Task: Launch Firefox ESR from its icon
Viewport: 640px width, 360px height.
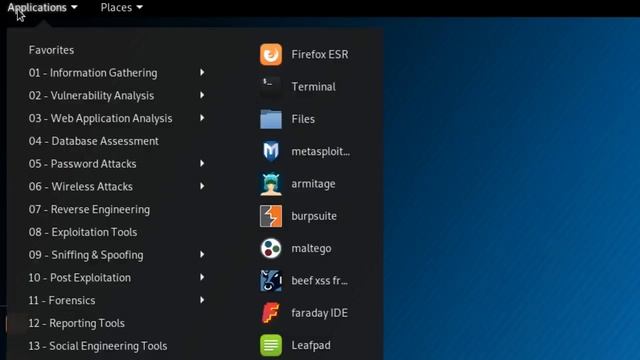Action: pos(271,54)
